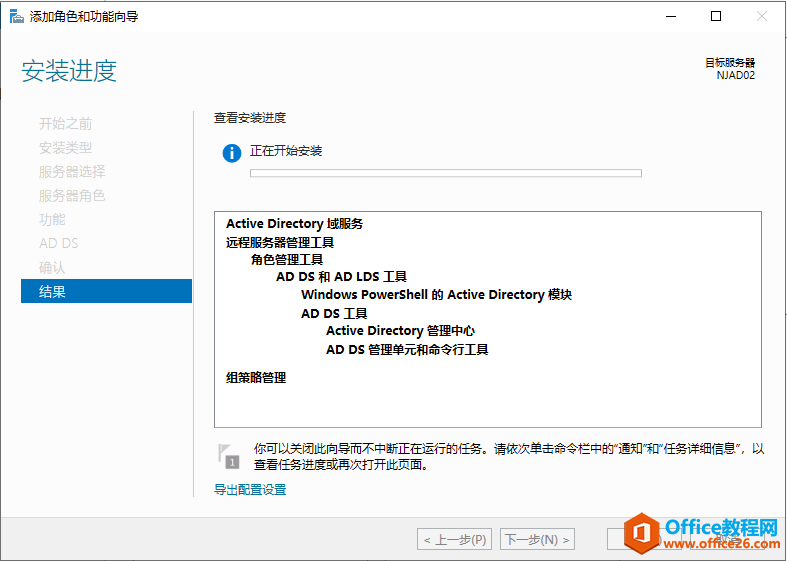787x561 pixels.
Task: Click the 确认 step in the sidebar
Action: point(52,267)
